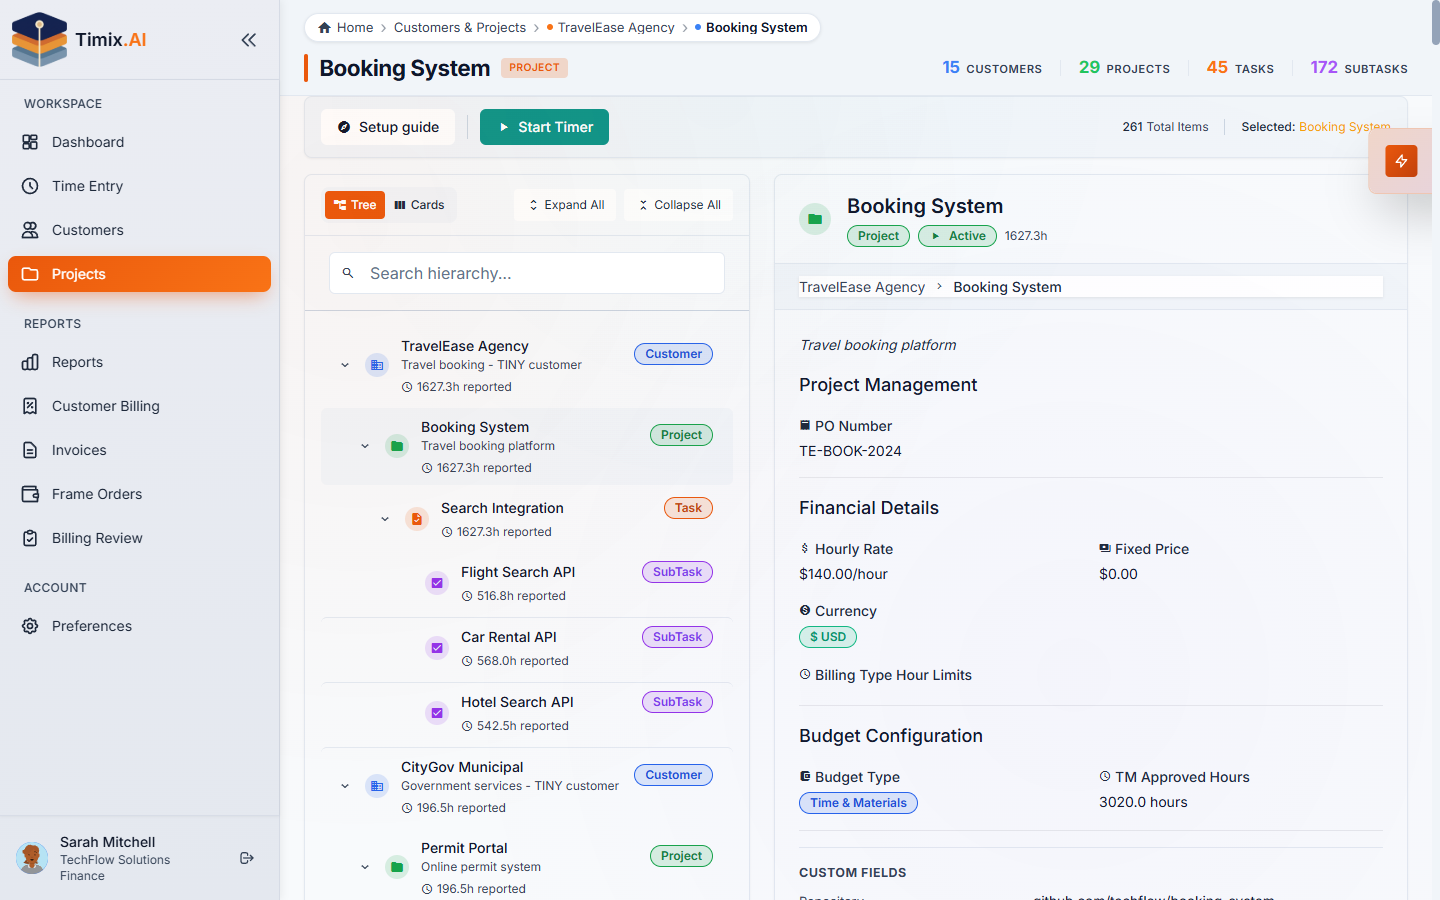
Task: Click the Time & Materials budget badge
Action: pyautogui.click(x=858, y=803)
